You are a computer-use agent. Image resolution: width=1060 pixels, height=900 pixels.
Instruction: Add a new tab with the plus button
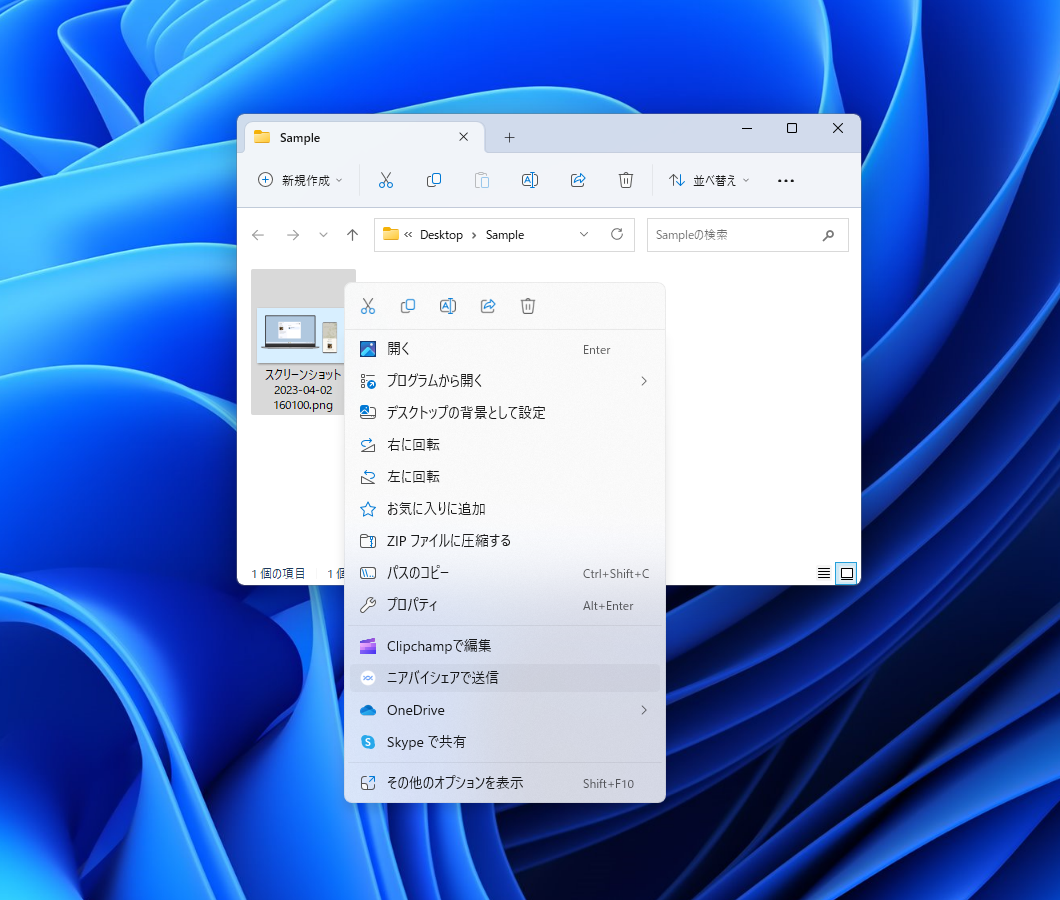(510, 137)
